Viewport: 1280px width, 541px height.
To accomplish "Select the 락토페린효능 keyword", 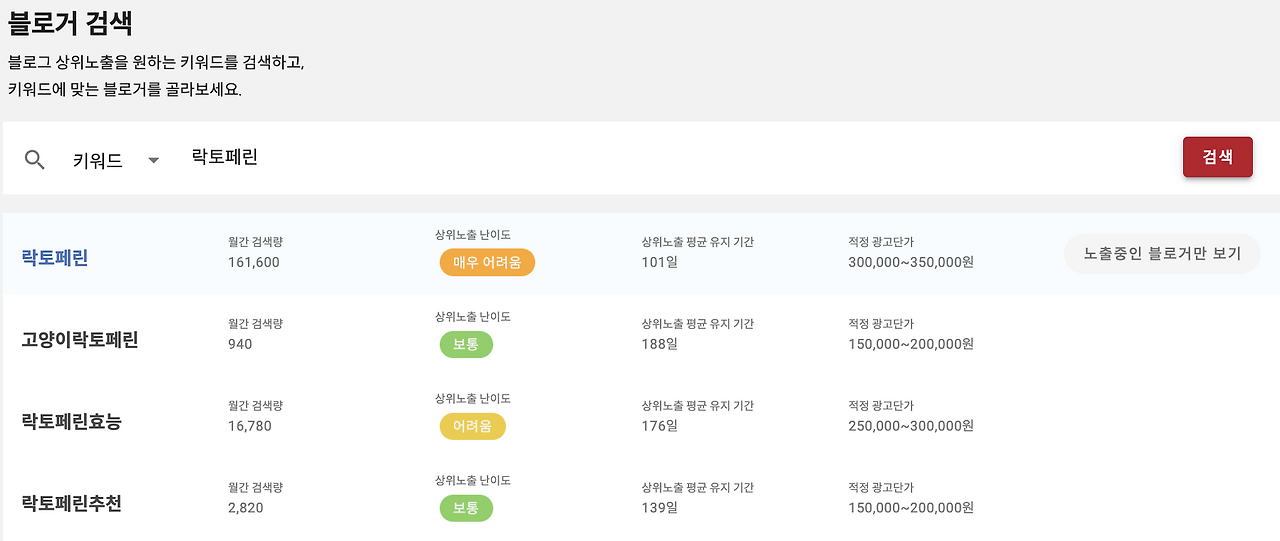I will [71, 422].
